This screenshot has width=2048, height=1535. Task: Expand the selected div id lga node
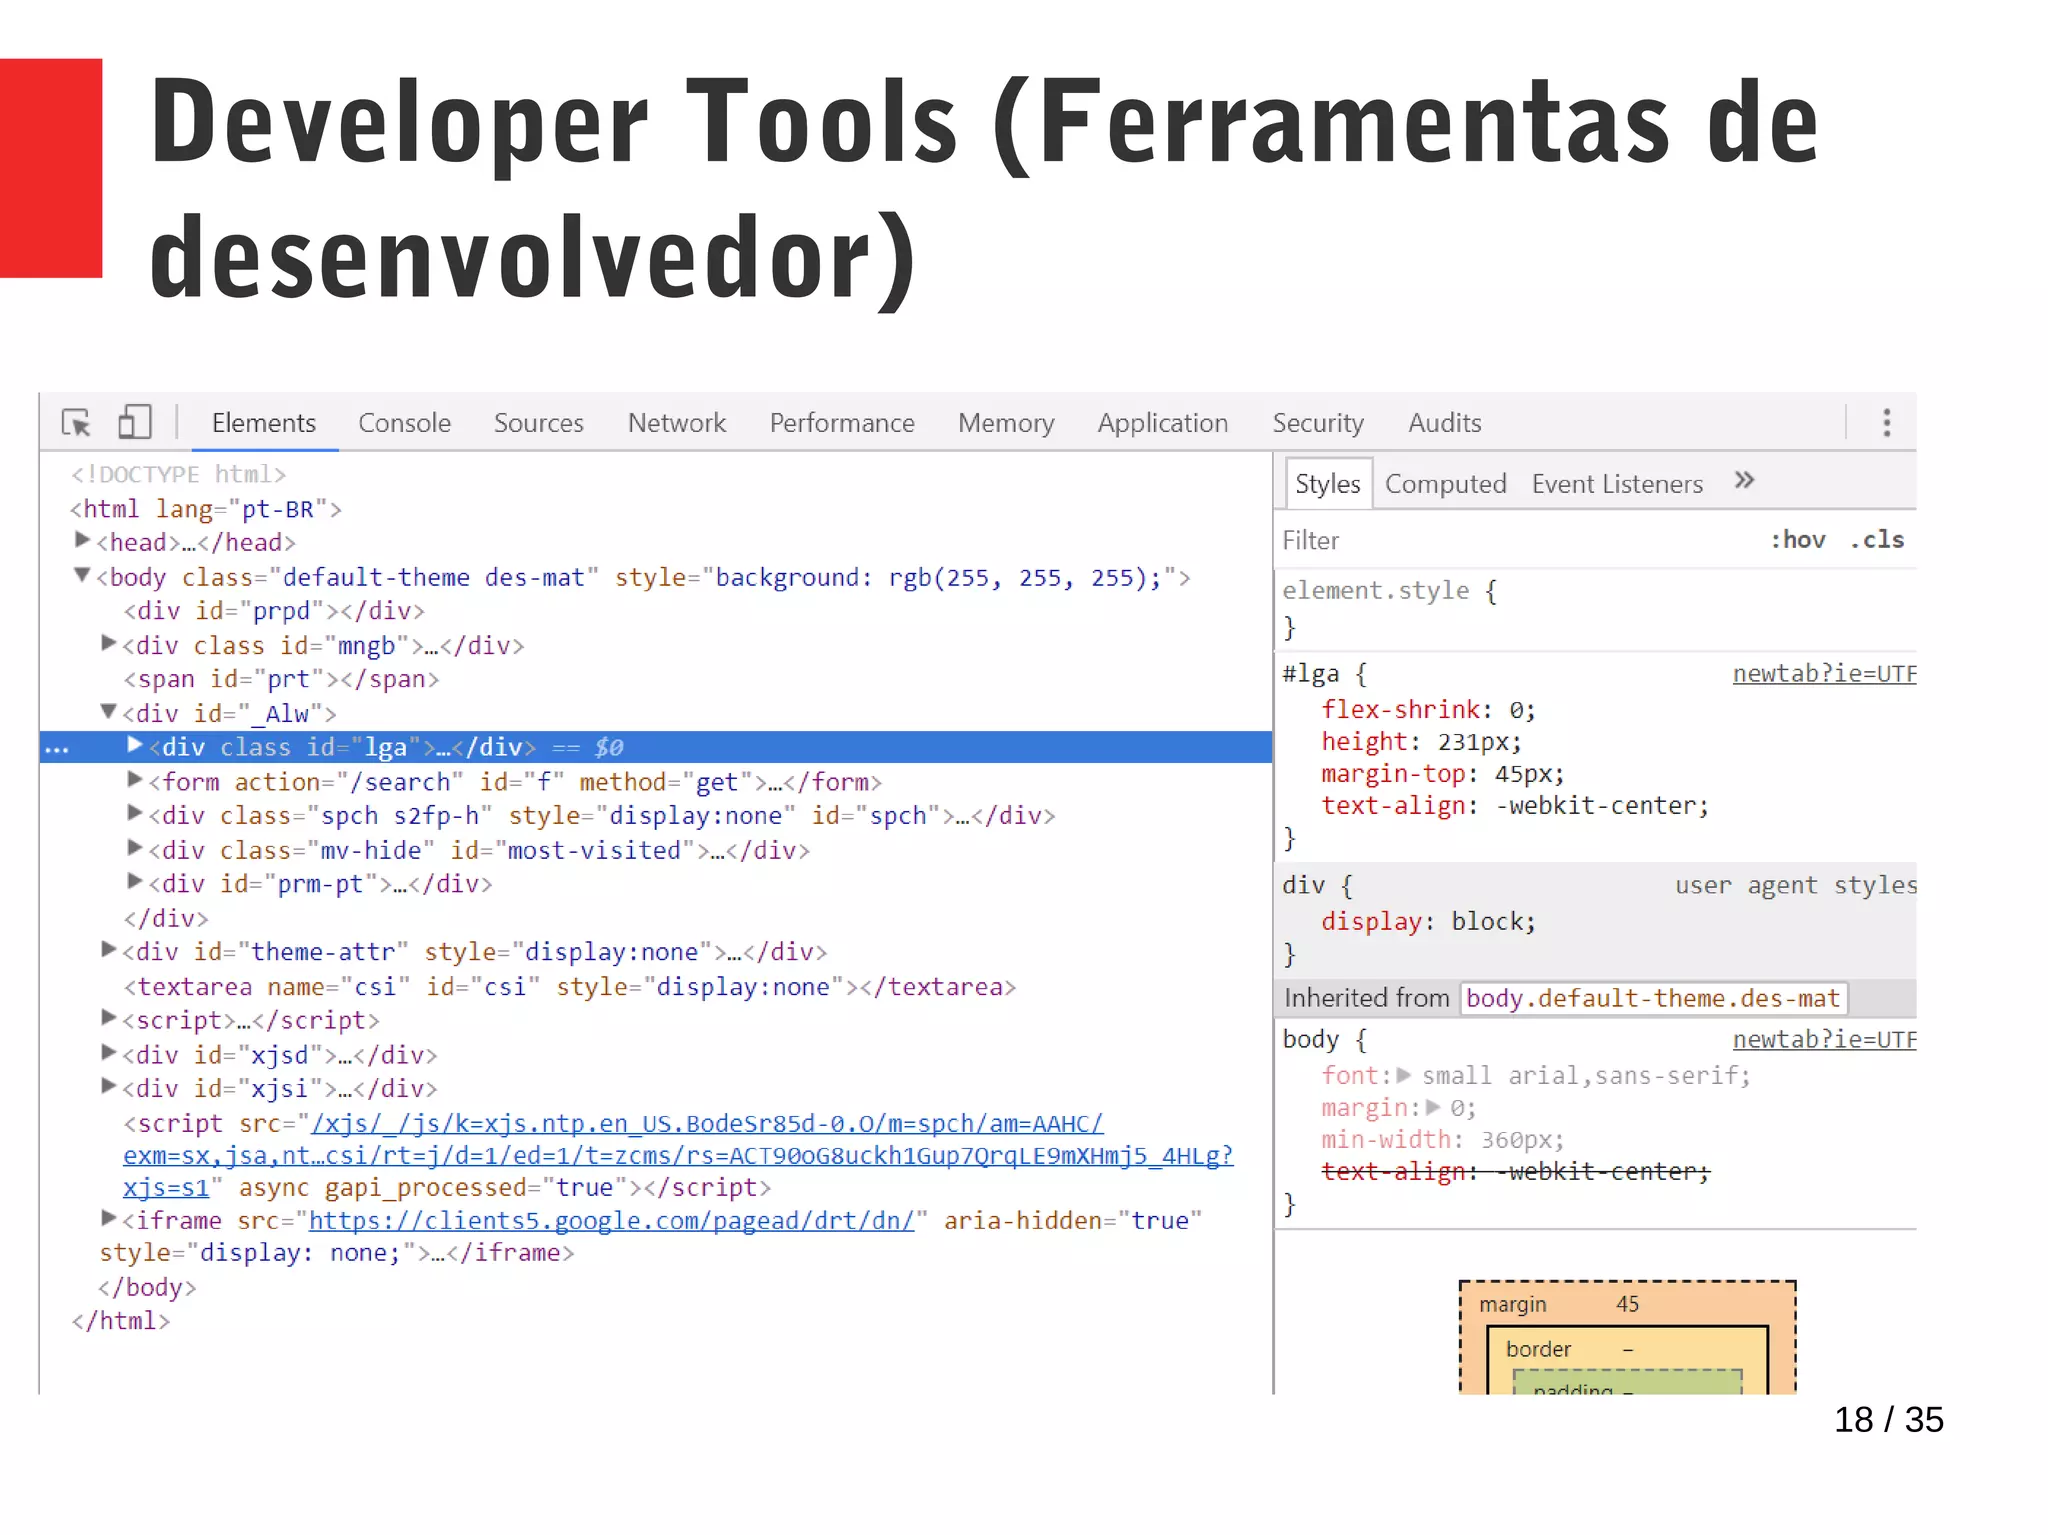coord(135,745)
